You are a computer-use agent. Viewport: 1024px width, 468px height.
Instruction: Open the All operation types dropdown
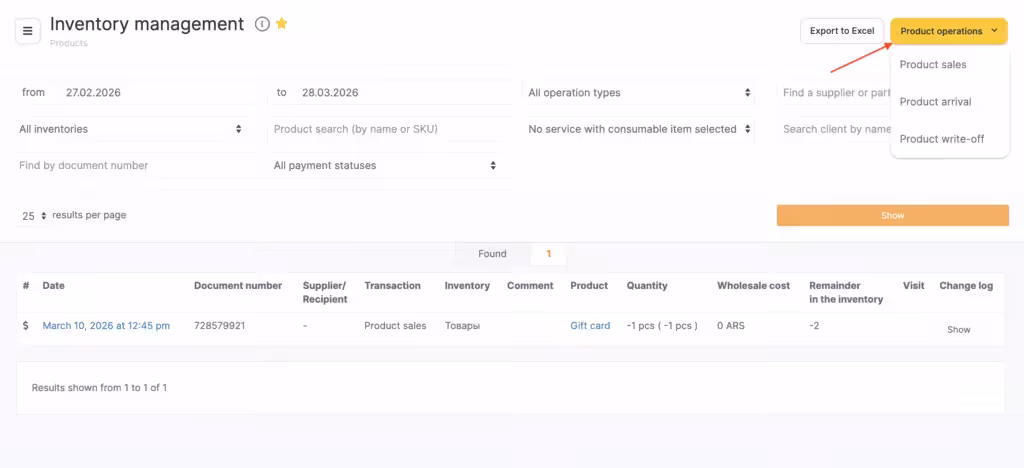640,93
